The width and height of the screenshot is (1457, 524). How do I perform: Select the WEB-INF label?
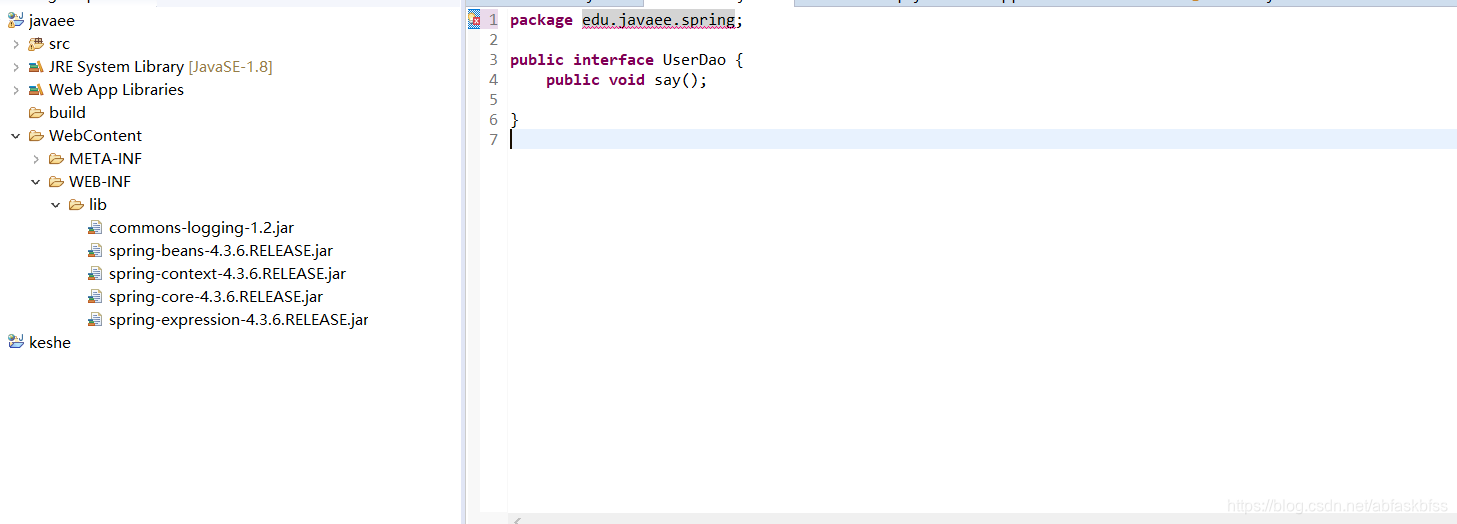100,181
